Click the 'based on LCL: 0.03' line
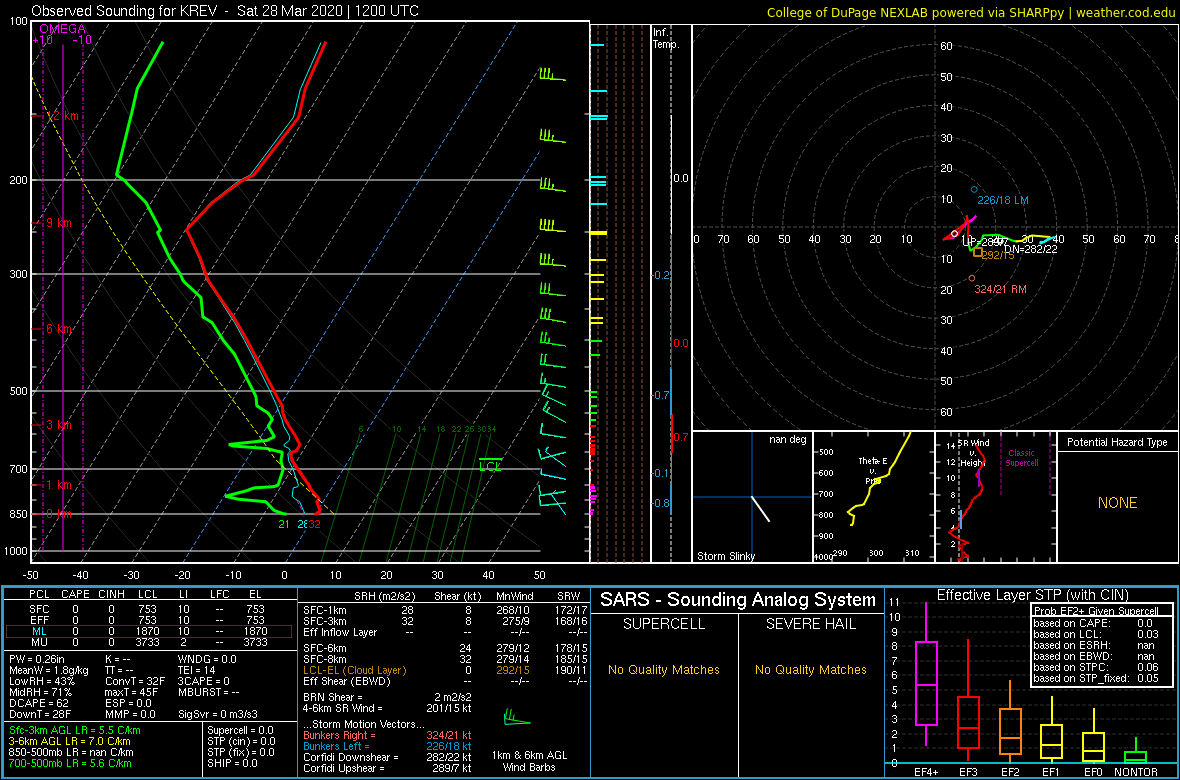Screen dimensions: 1180x780 pos(1096,634)
